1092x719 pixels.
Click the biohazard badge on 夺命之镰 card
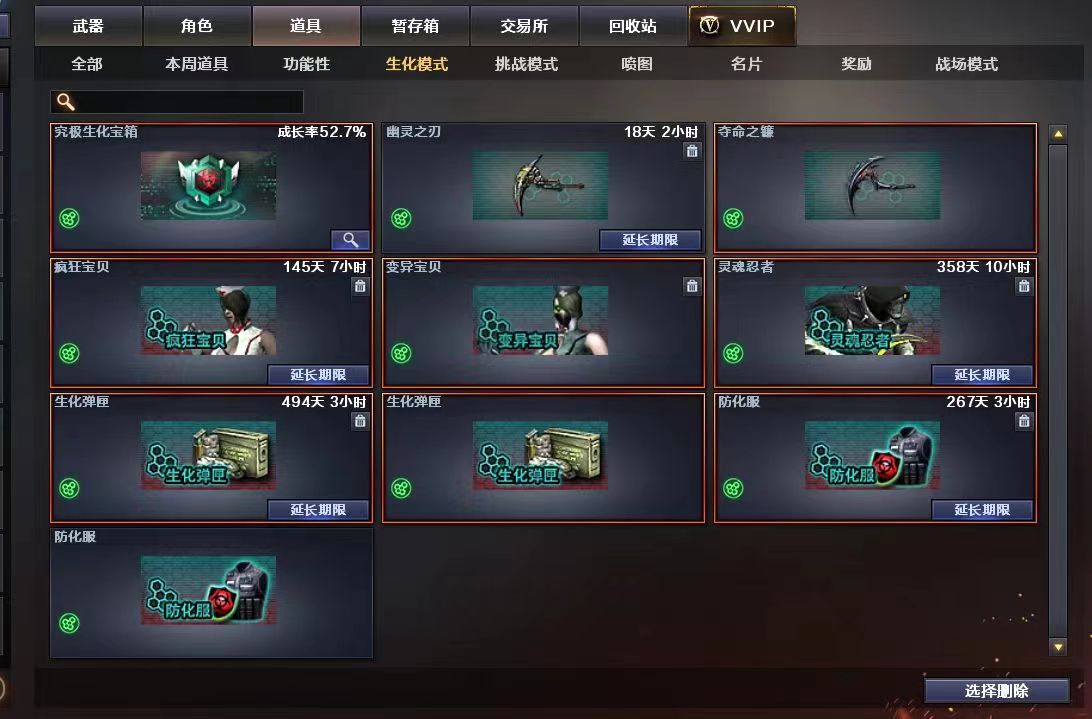click(x=733, y=219)
